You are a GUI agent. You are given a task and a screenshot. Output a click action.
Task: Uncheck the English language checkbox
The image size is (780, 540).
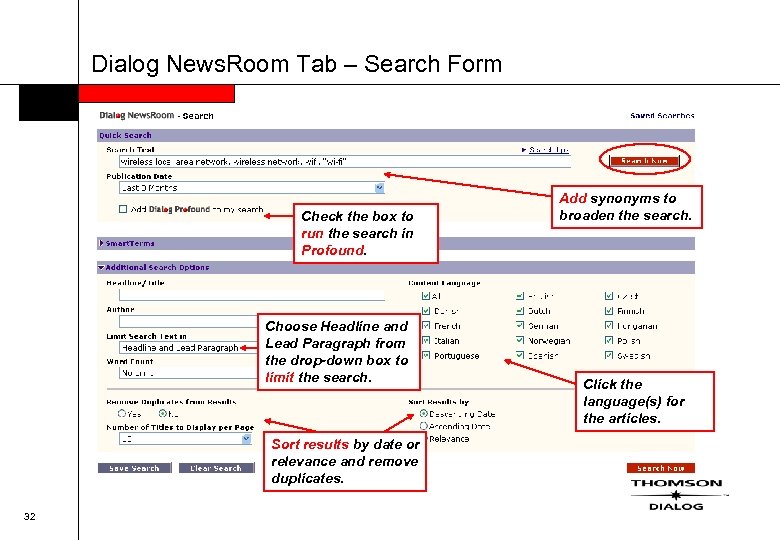click(x=520, y=296)
